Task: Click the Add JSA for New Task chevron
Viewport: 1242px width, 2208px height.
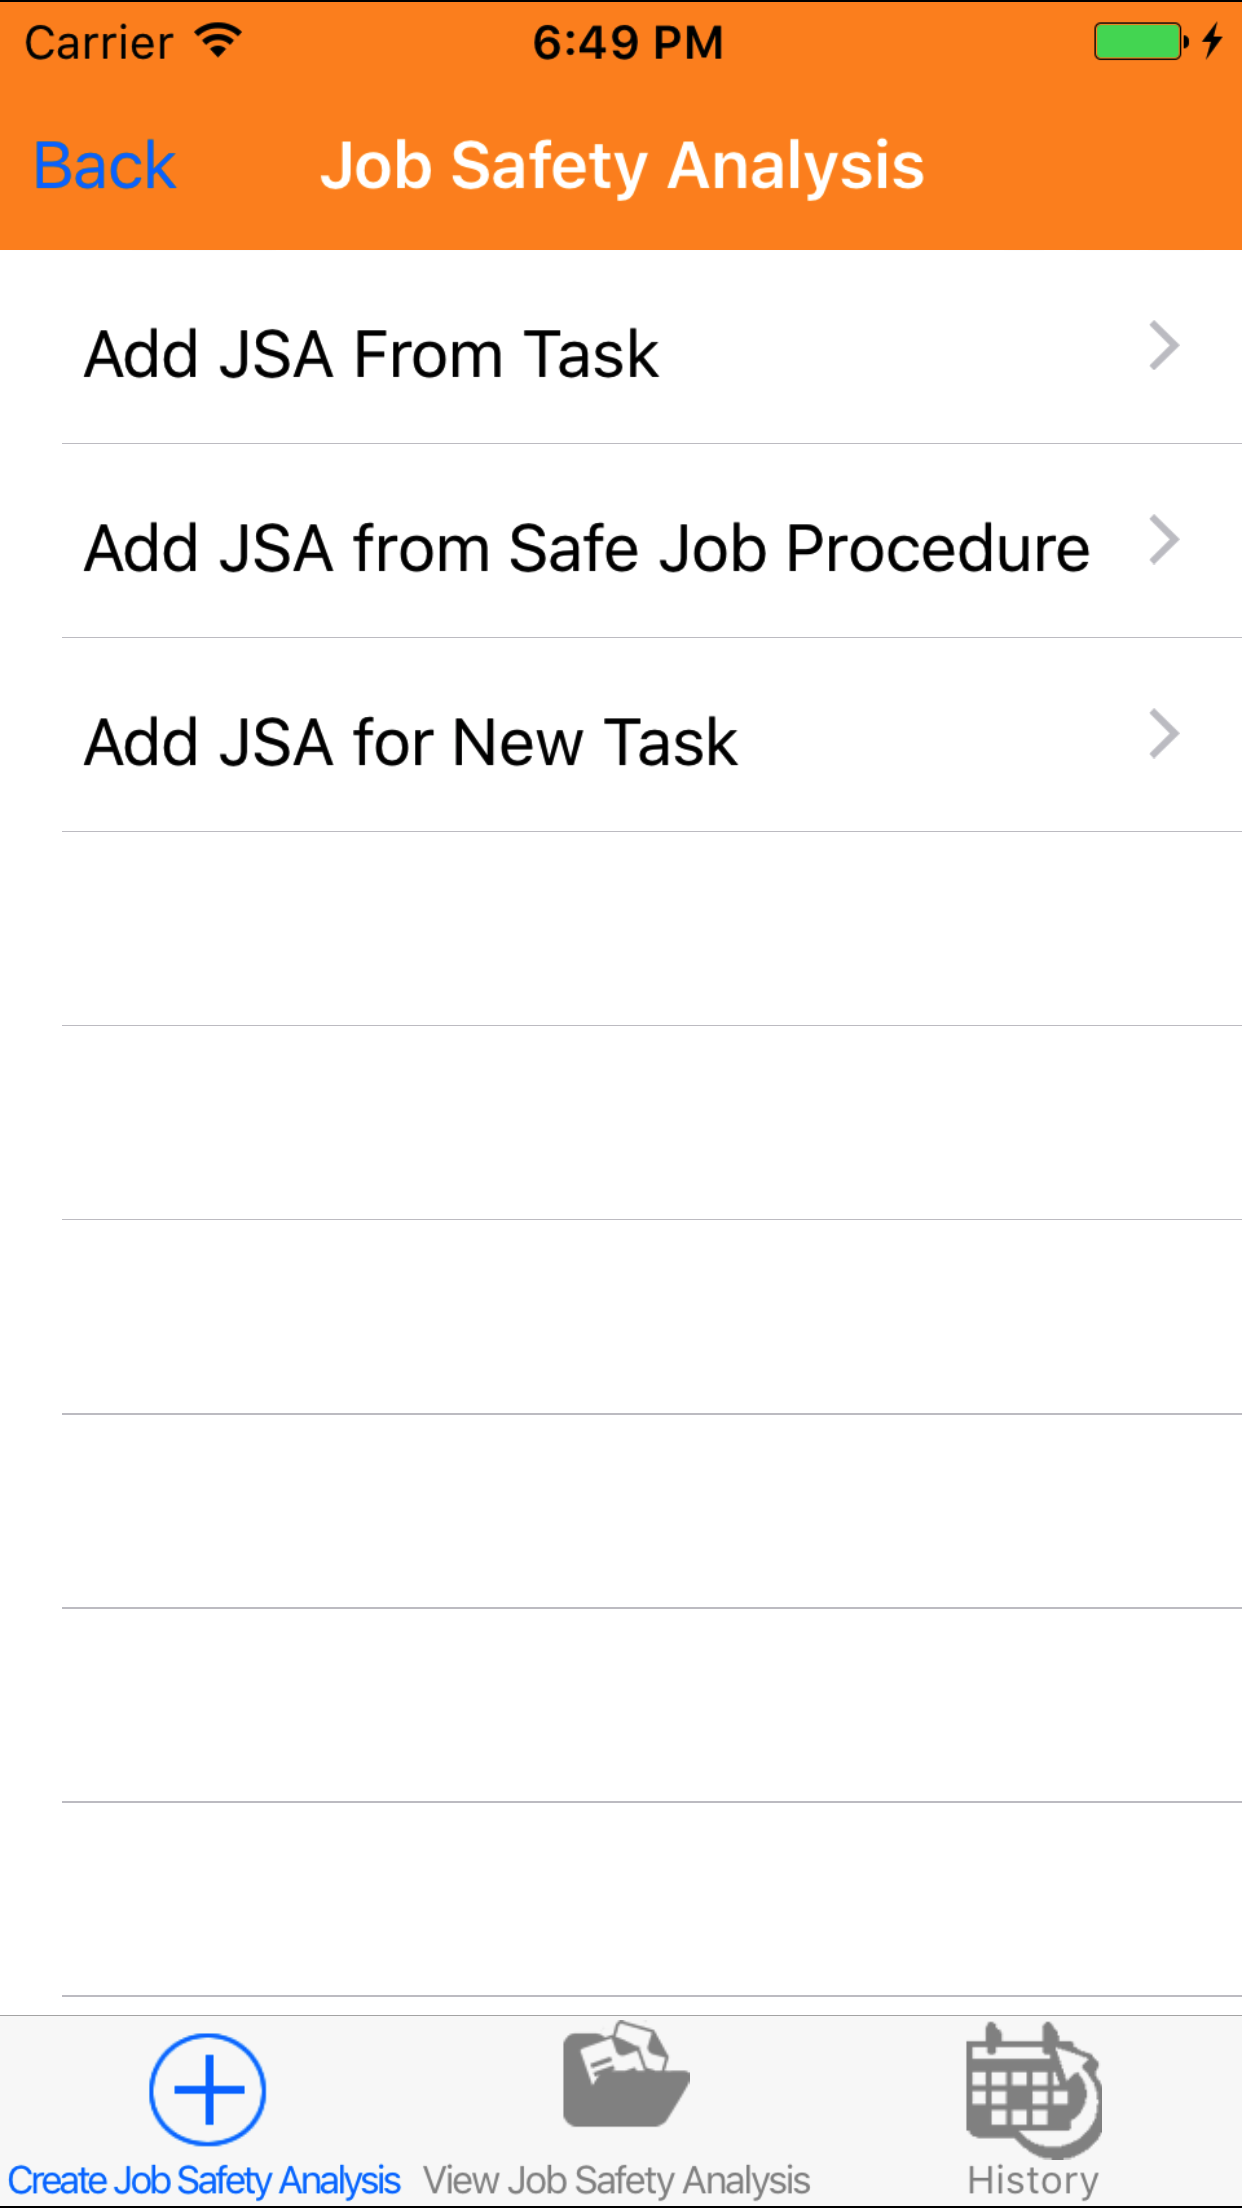Action: [1163, 734]
